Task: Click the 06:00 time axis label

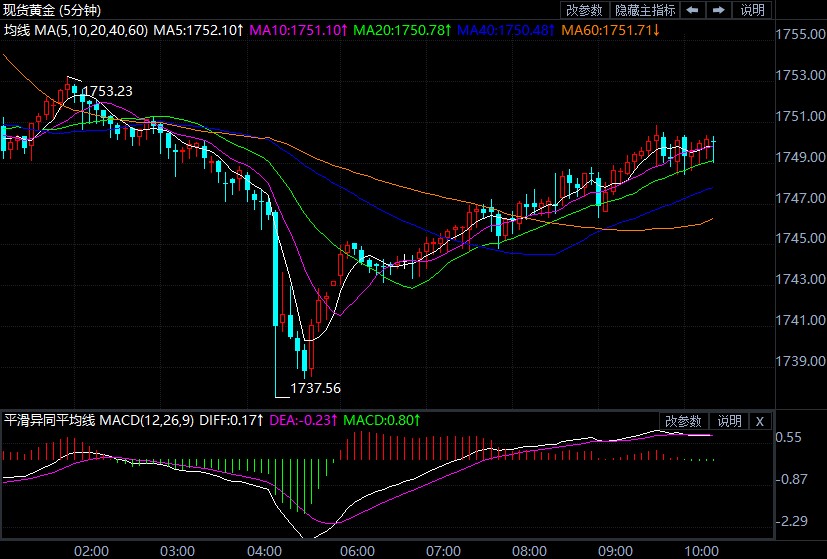Action: pyautogui.click(x=357, y=549)
